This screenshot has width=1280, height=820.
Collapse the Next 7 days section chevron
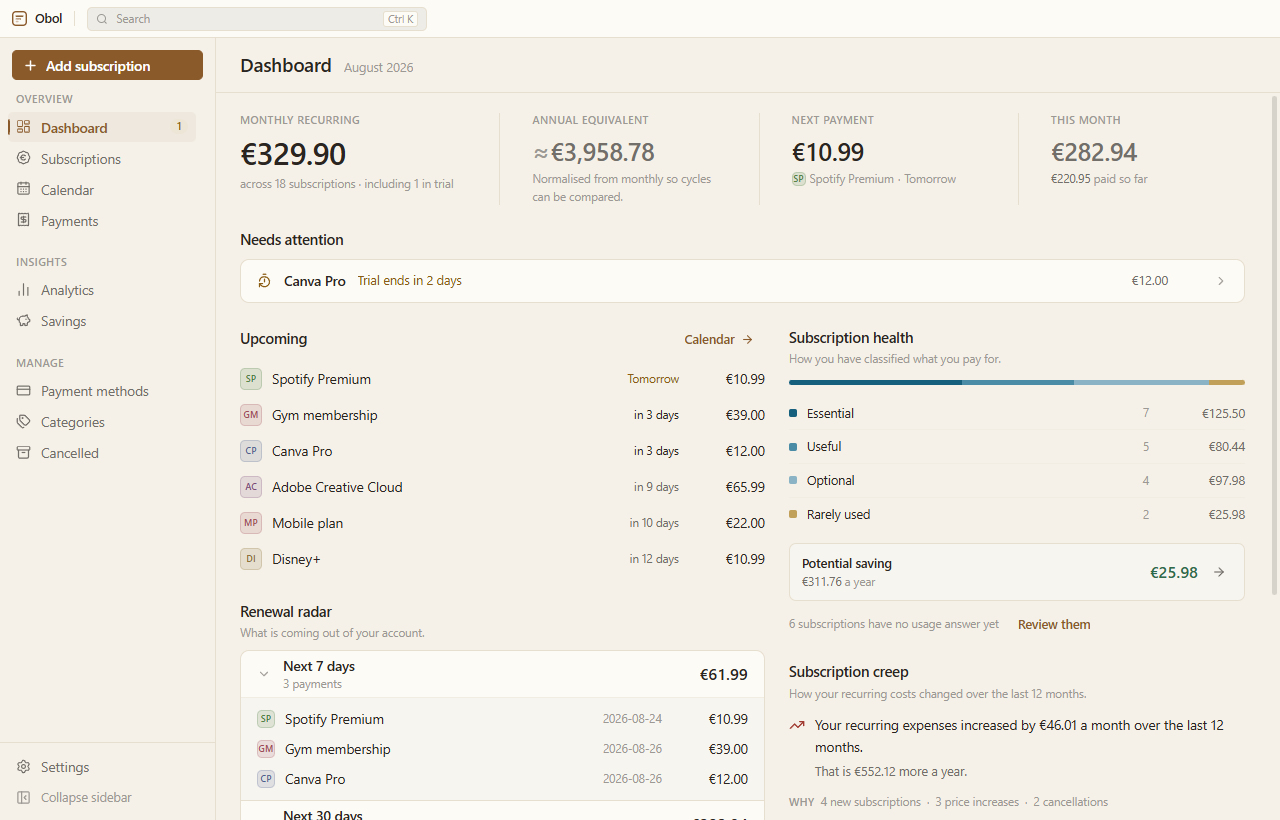(x=264, y=674)
